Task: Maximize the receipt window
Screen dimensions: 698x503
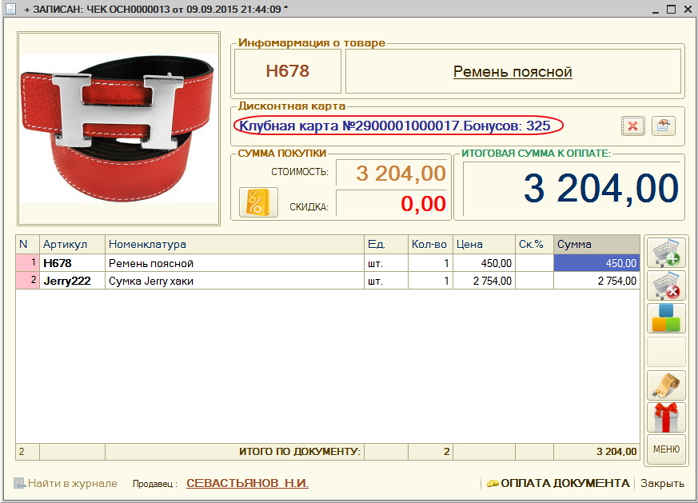Action: coord(671,9)
